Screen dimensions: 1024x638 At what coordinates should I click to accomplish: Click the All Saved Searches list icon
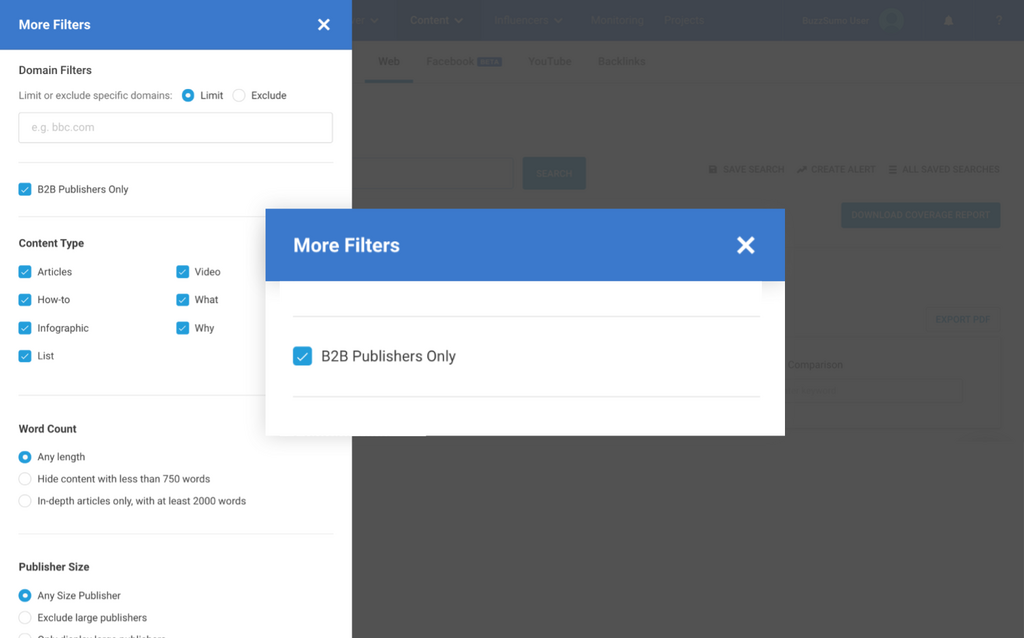pyautogui.click(x=893, y=170)
